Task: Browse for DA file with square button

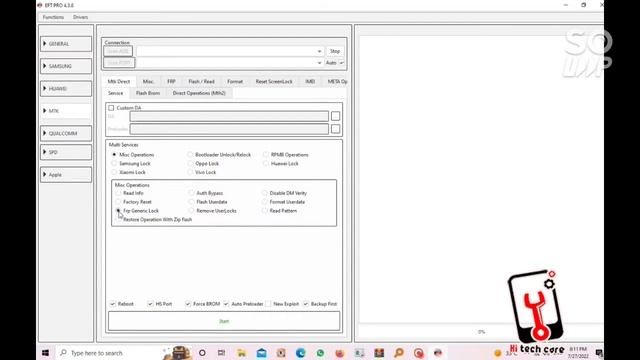Action: (335, 116)
